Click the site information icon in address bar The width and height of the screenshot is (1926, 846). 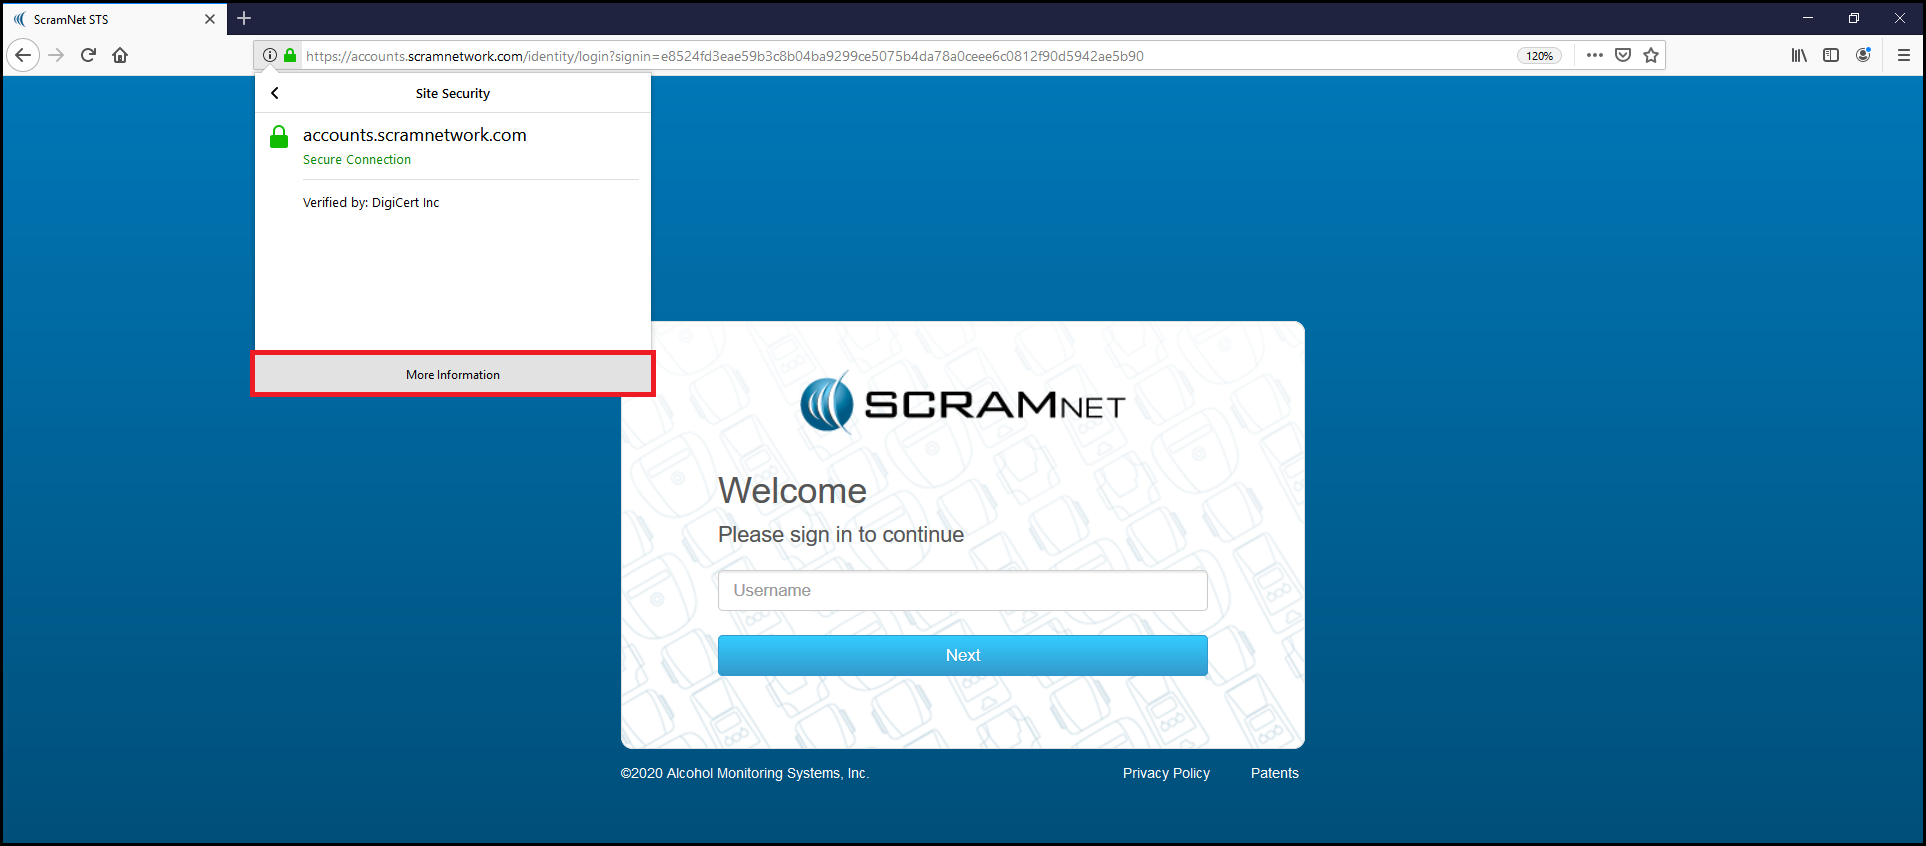tap(270, 56)
